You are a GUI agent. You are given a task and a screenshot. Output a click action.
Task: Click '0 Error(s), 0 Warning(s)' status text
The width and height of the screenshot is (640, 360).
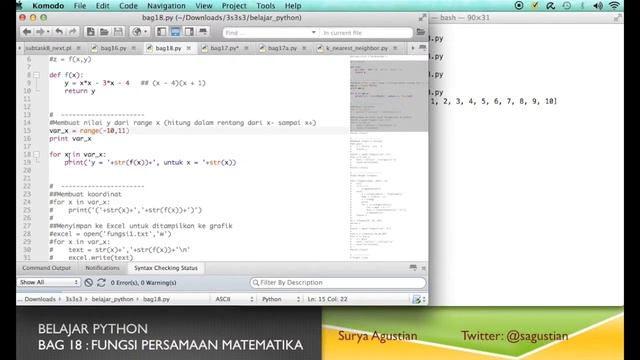(x=143, y=282)
